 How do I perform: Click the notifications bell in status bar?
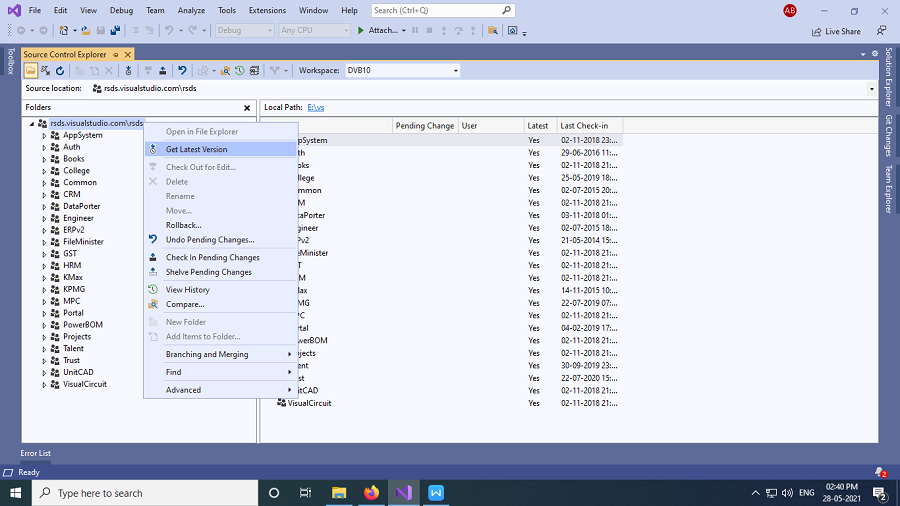tap(880, 472)
